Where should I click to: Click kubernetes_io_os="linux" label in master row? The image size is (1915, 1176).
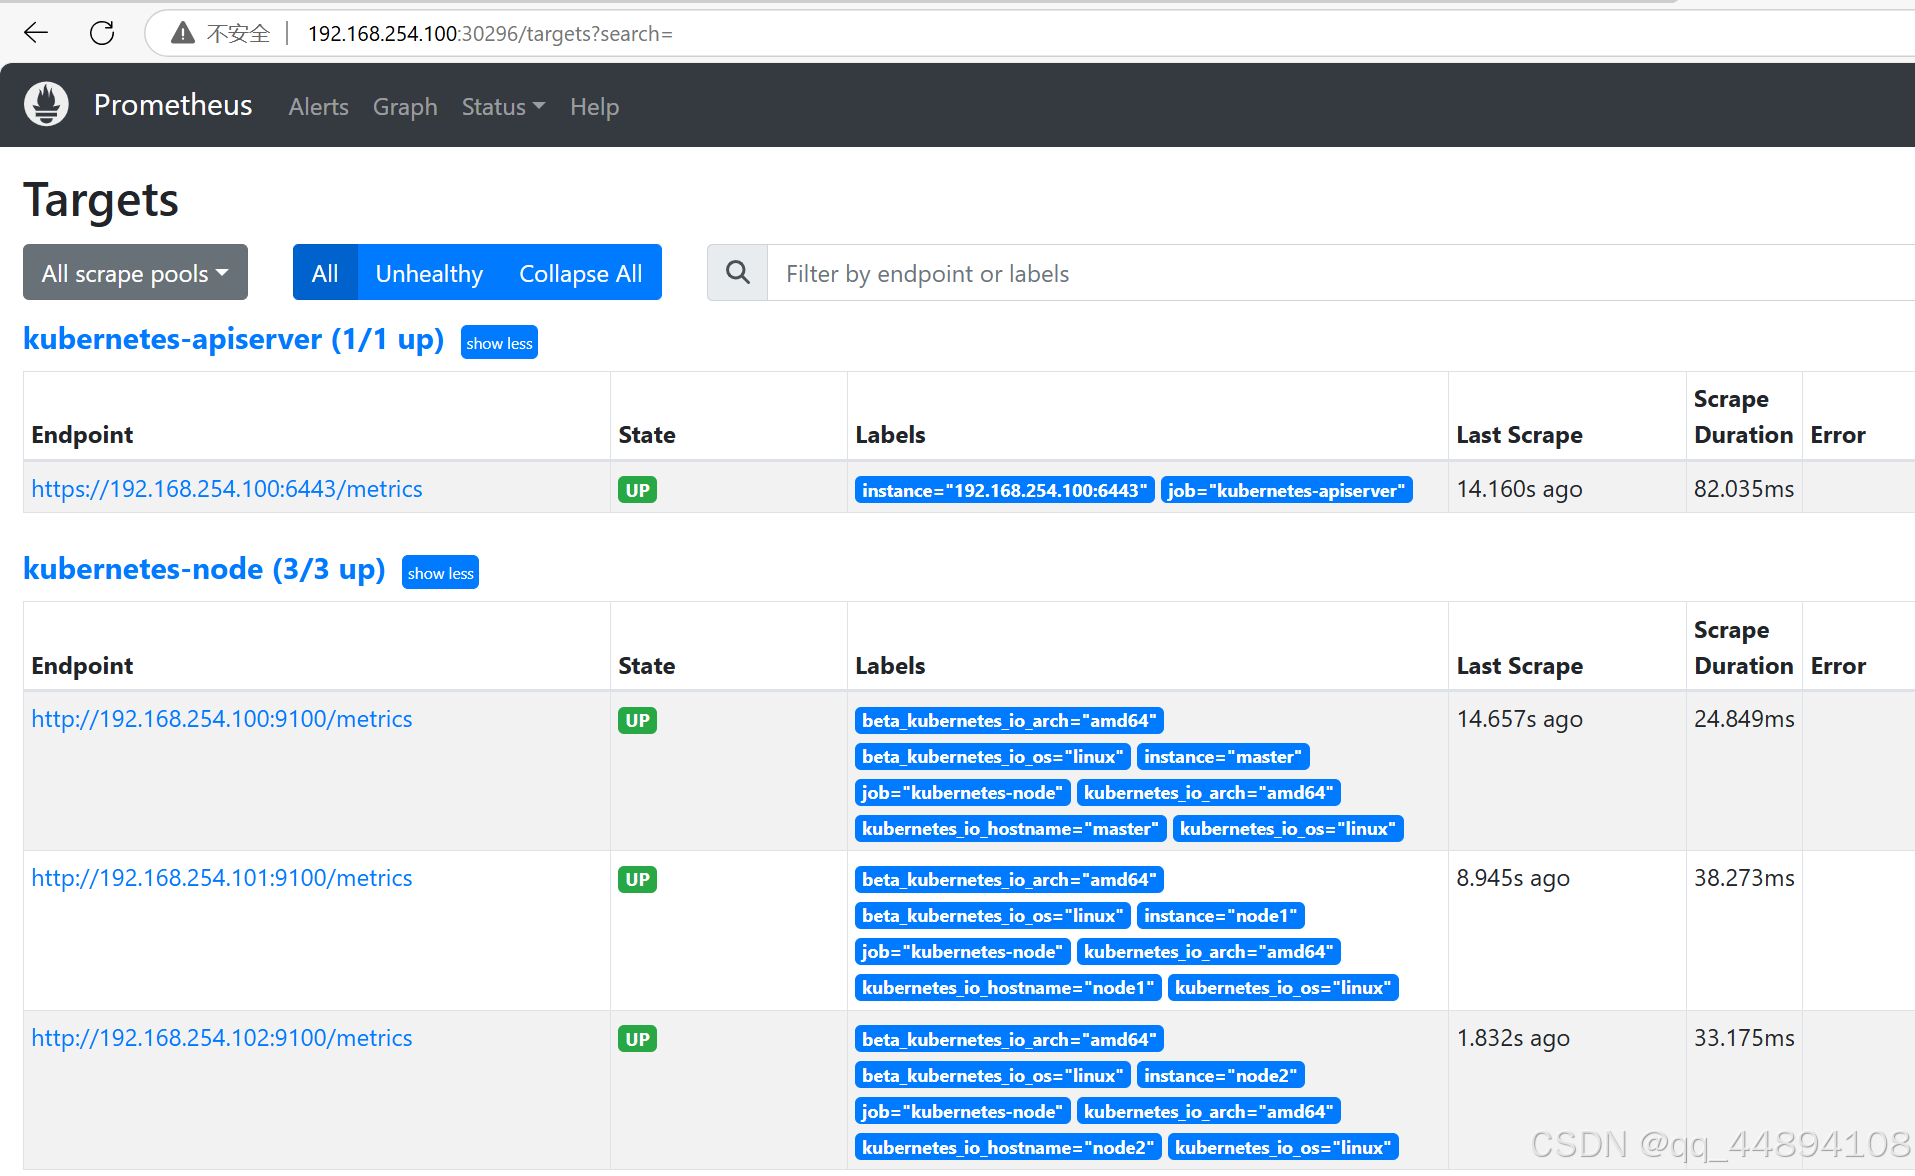click(x=1288, y=828)
